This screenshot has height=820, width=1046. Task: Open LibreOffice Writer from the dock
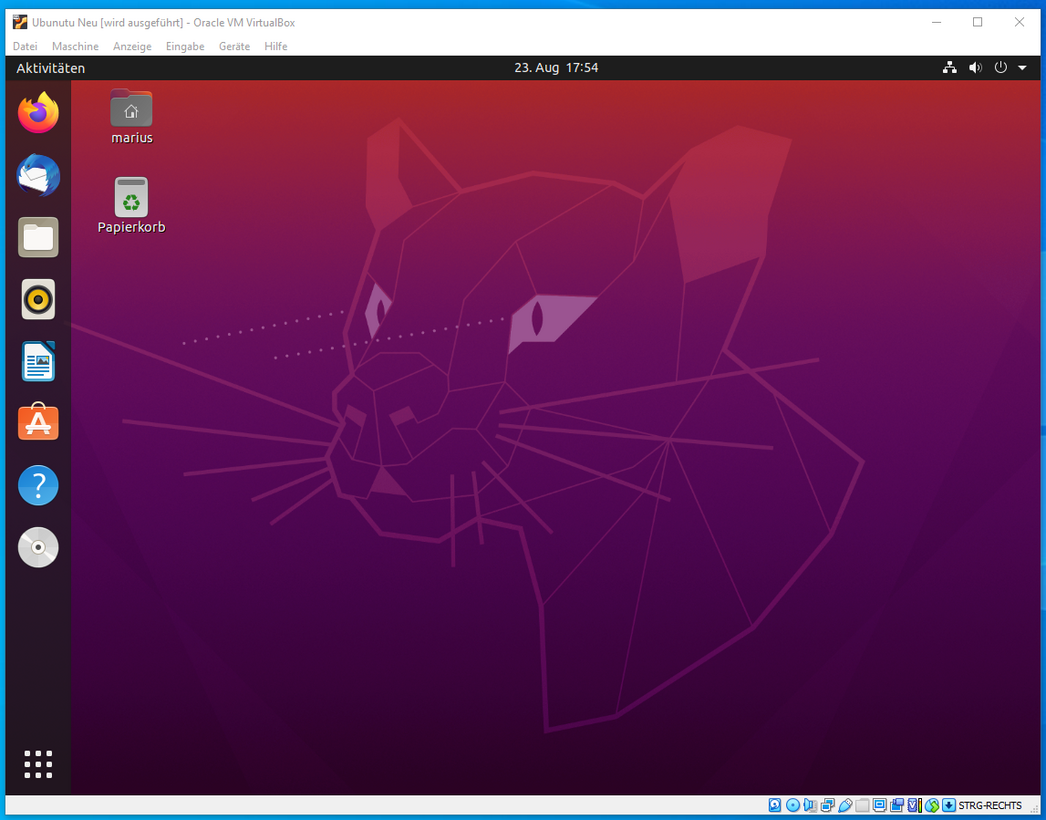(38, 362)
